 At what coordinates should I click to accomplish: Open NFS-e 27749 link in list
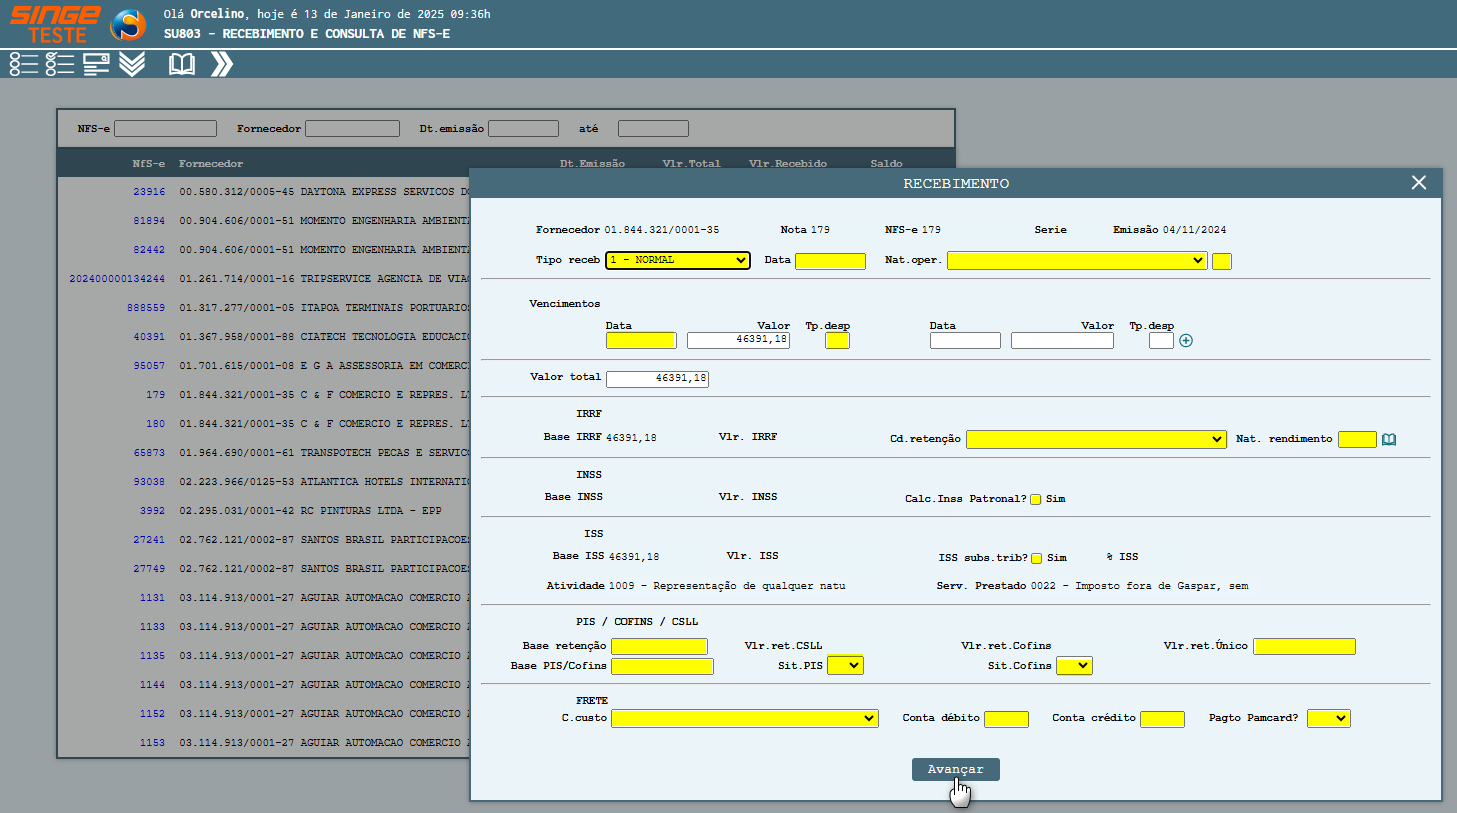click(x=149, y=569)
